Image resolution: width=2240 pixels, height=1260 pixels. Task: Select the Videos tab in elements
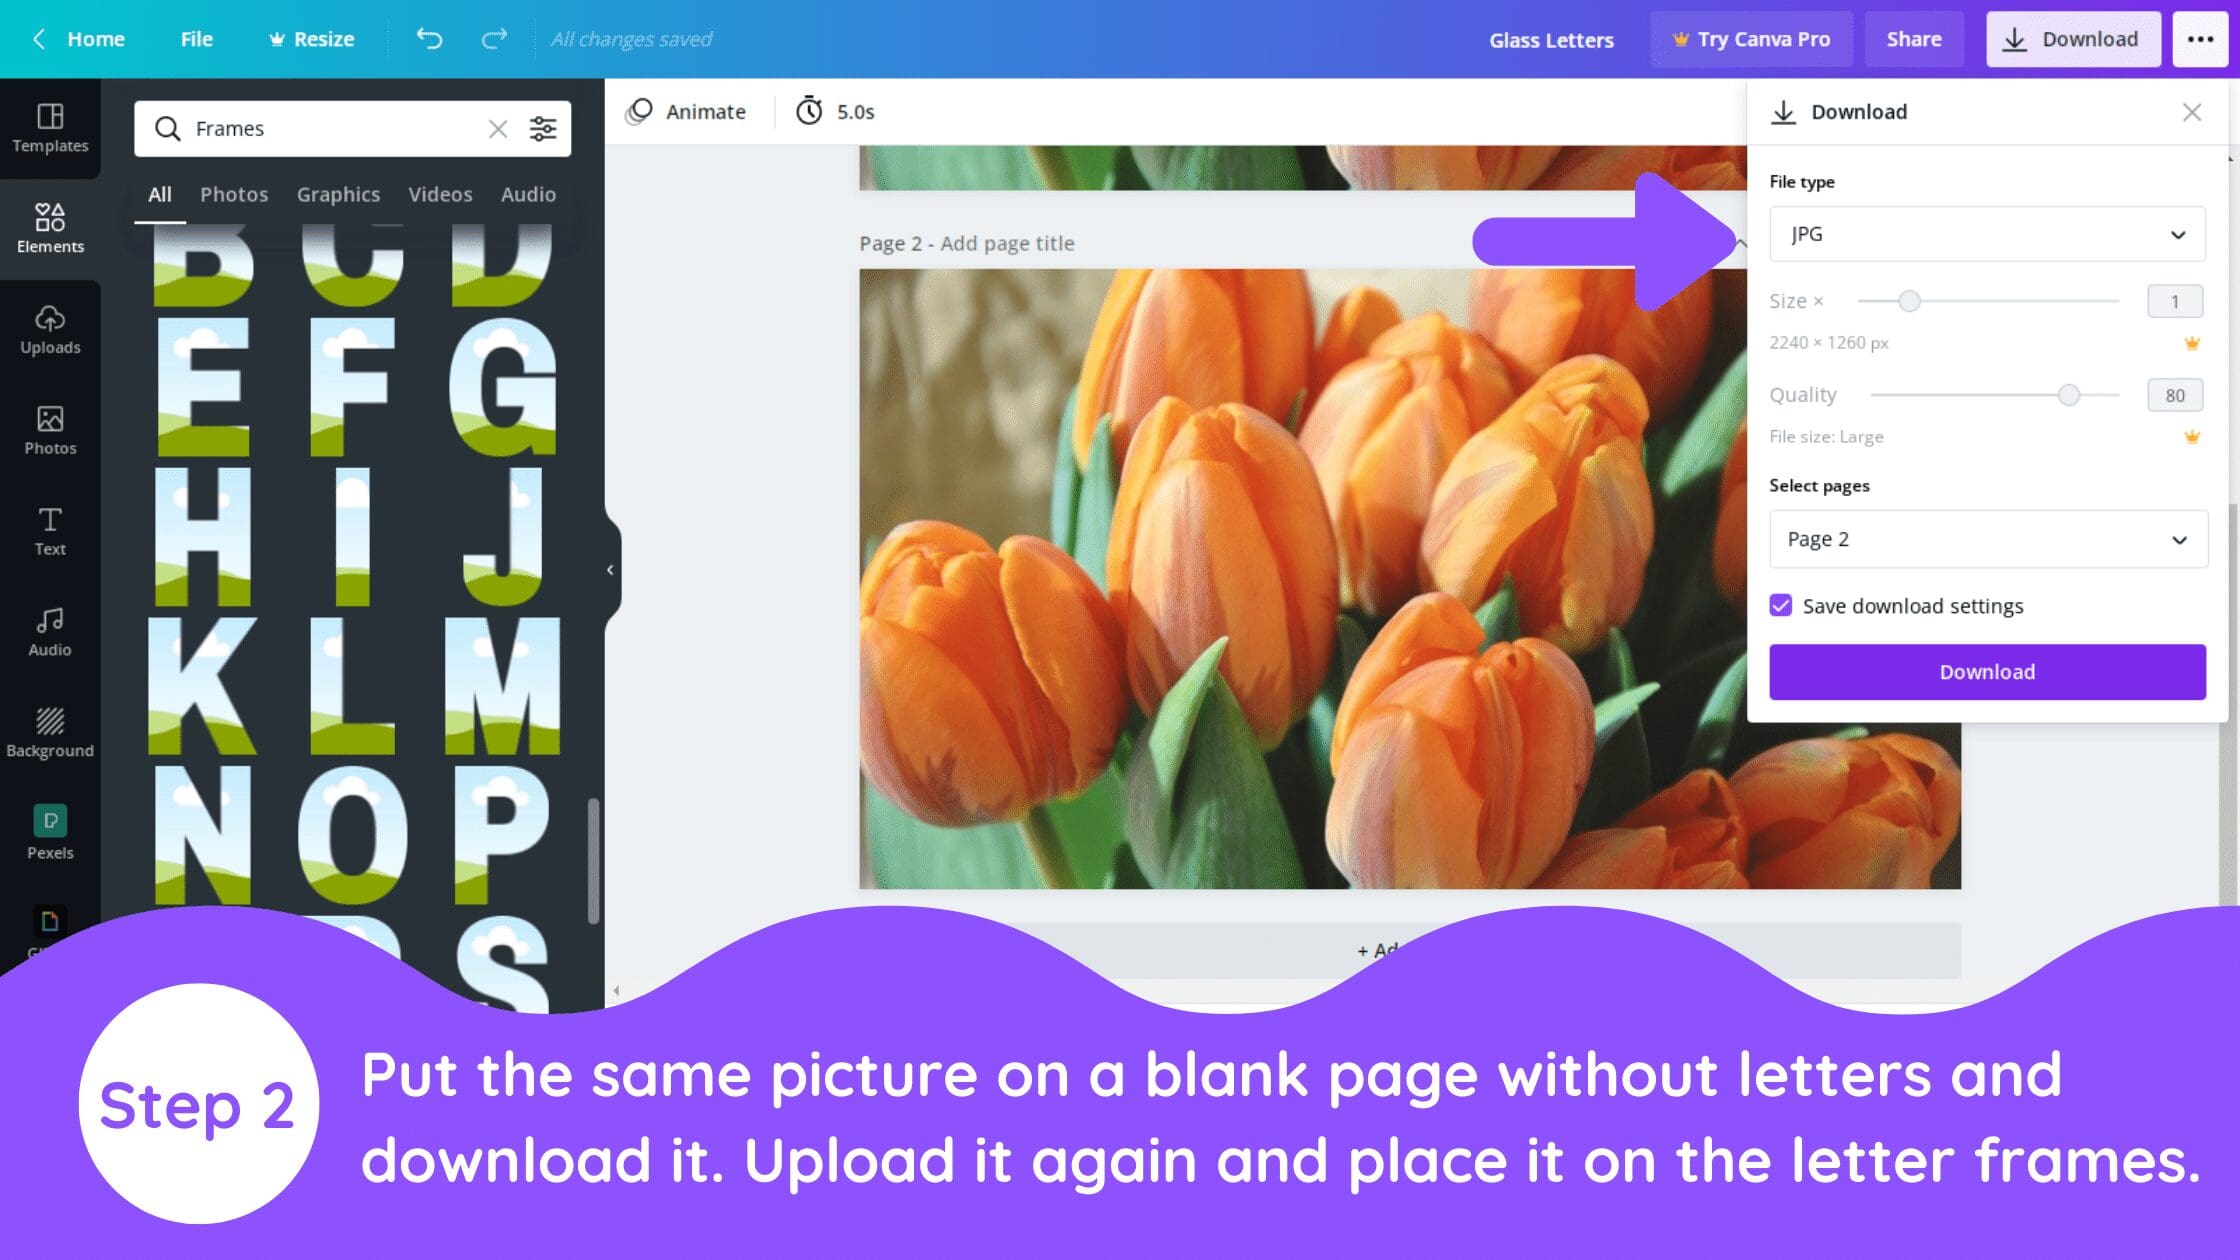tap(438, 192)
